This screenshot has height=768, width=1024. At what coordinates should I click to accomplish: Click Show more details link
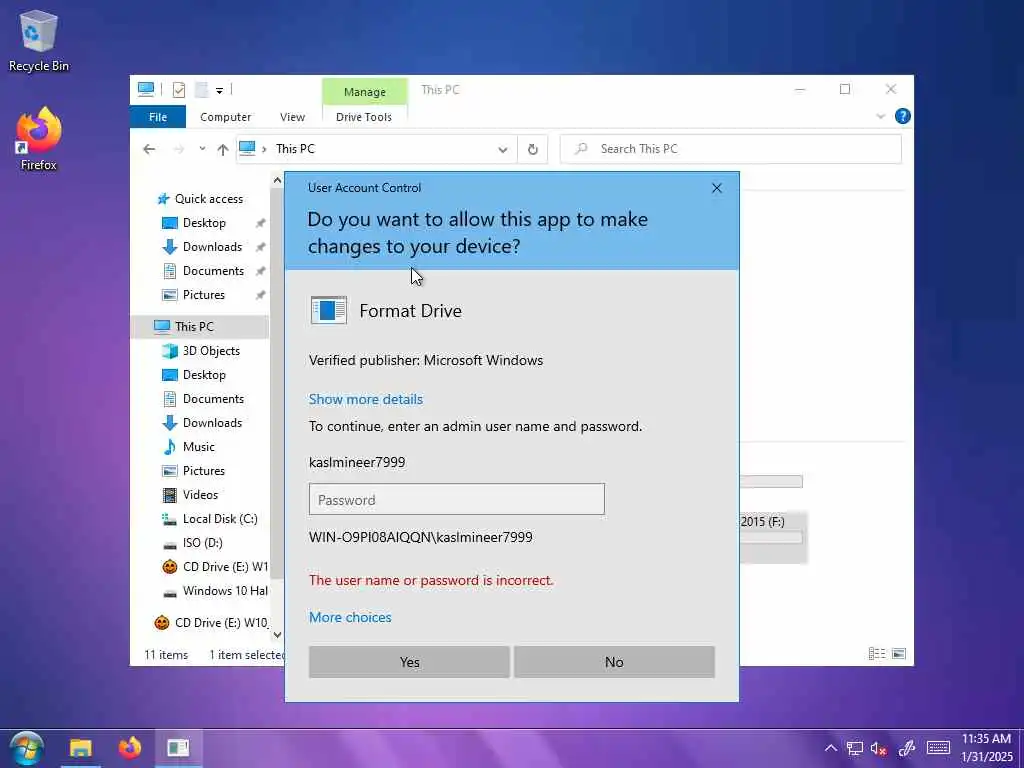(366, 399)
